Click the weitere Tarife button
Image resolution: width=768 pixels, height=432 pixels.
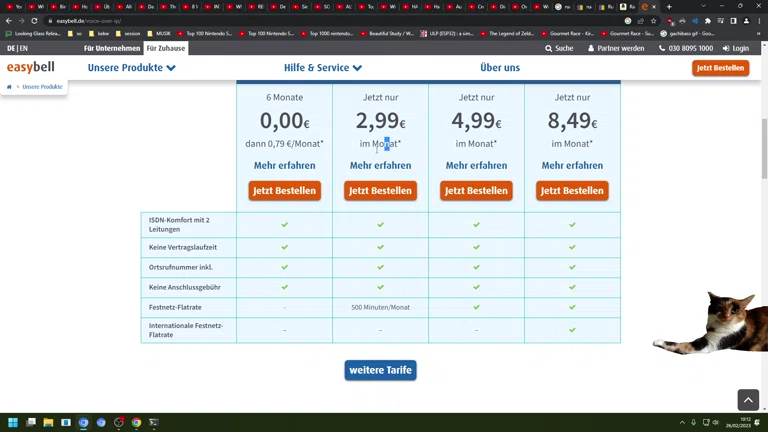380,370
